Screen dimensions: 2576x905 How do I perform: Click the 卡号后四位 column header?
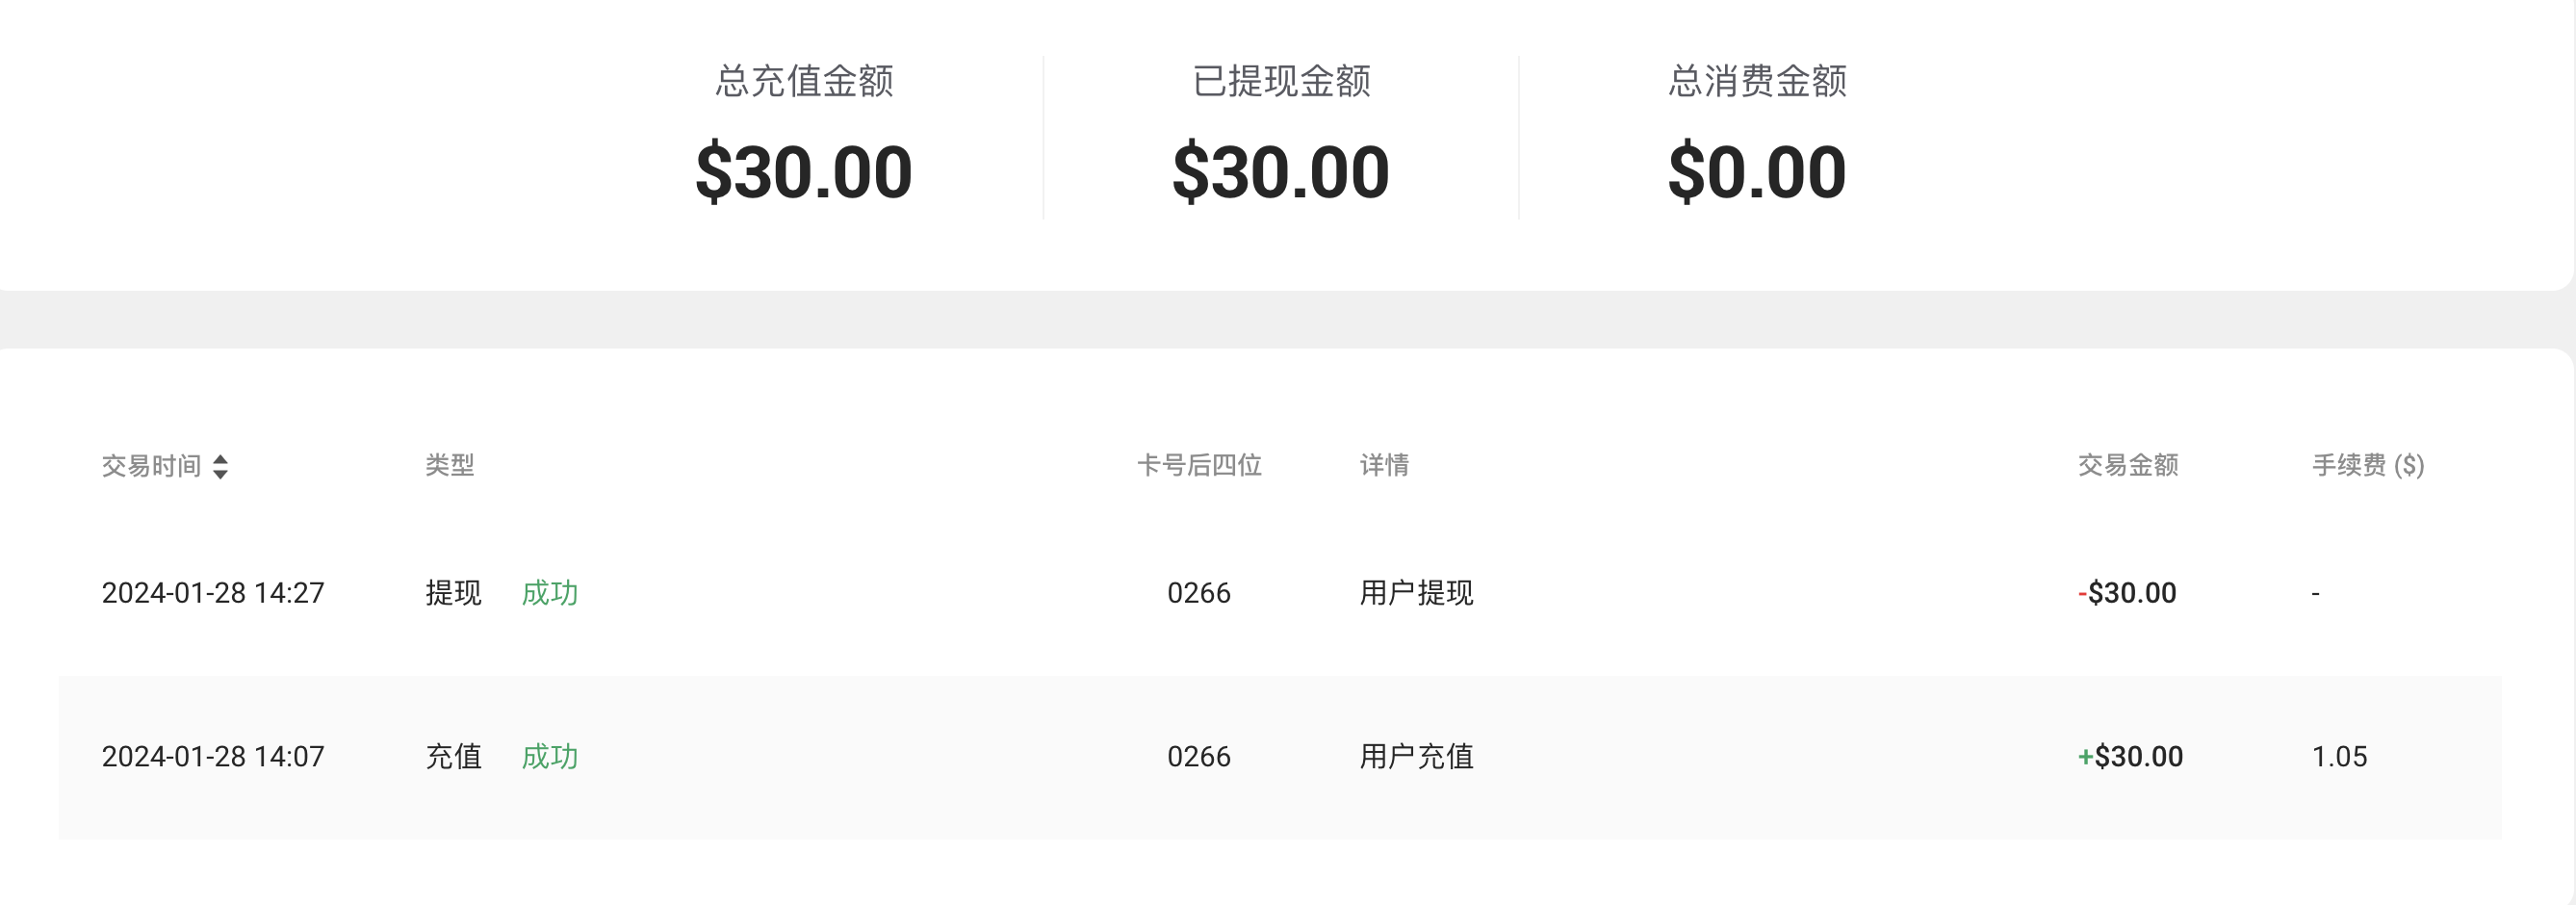(x=1199, y=465)
